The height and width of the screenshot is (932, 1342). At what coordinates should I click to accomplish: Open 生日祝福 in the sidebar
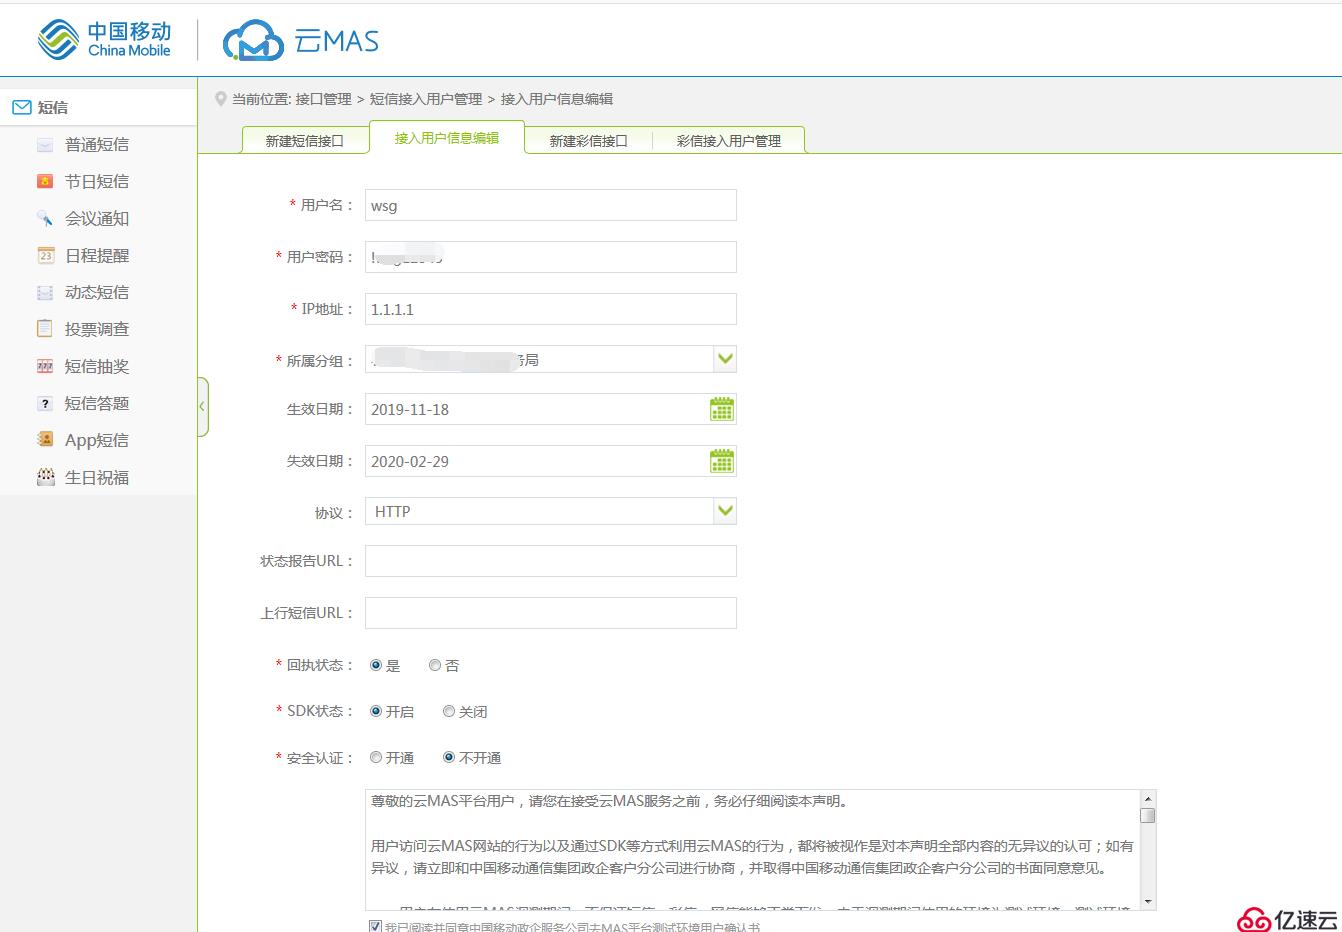click(97, 477)
